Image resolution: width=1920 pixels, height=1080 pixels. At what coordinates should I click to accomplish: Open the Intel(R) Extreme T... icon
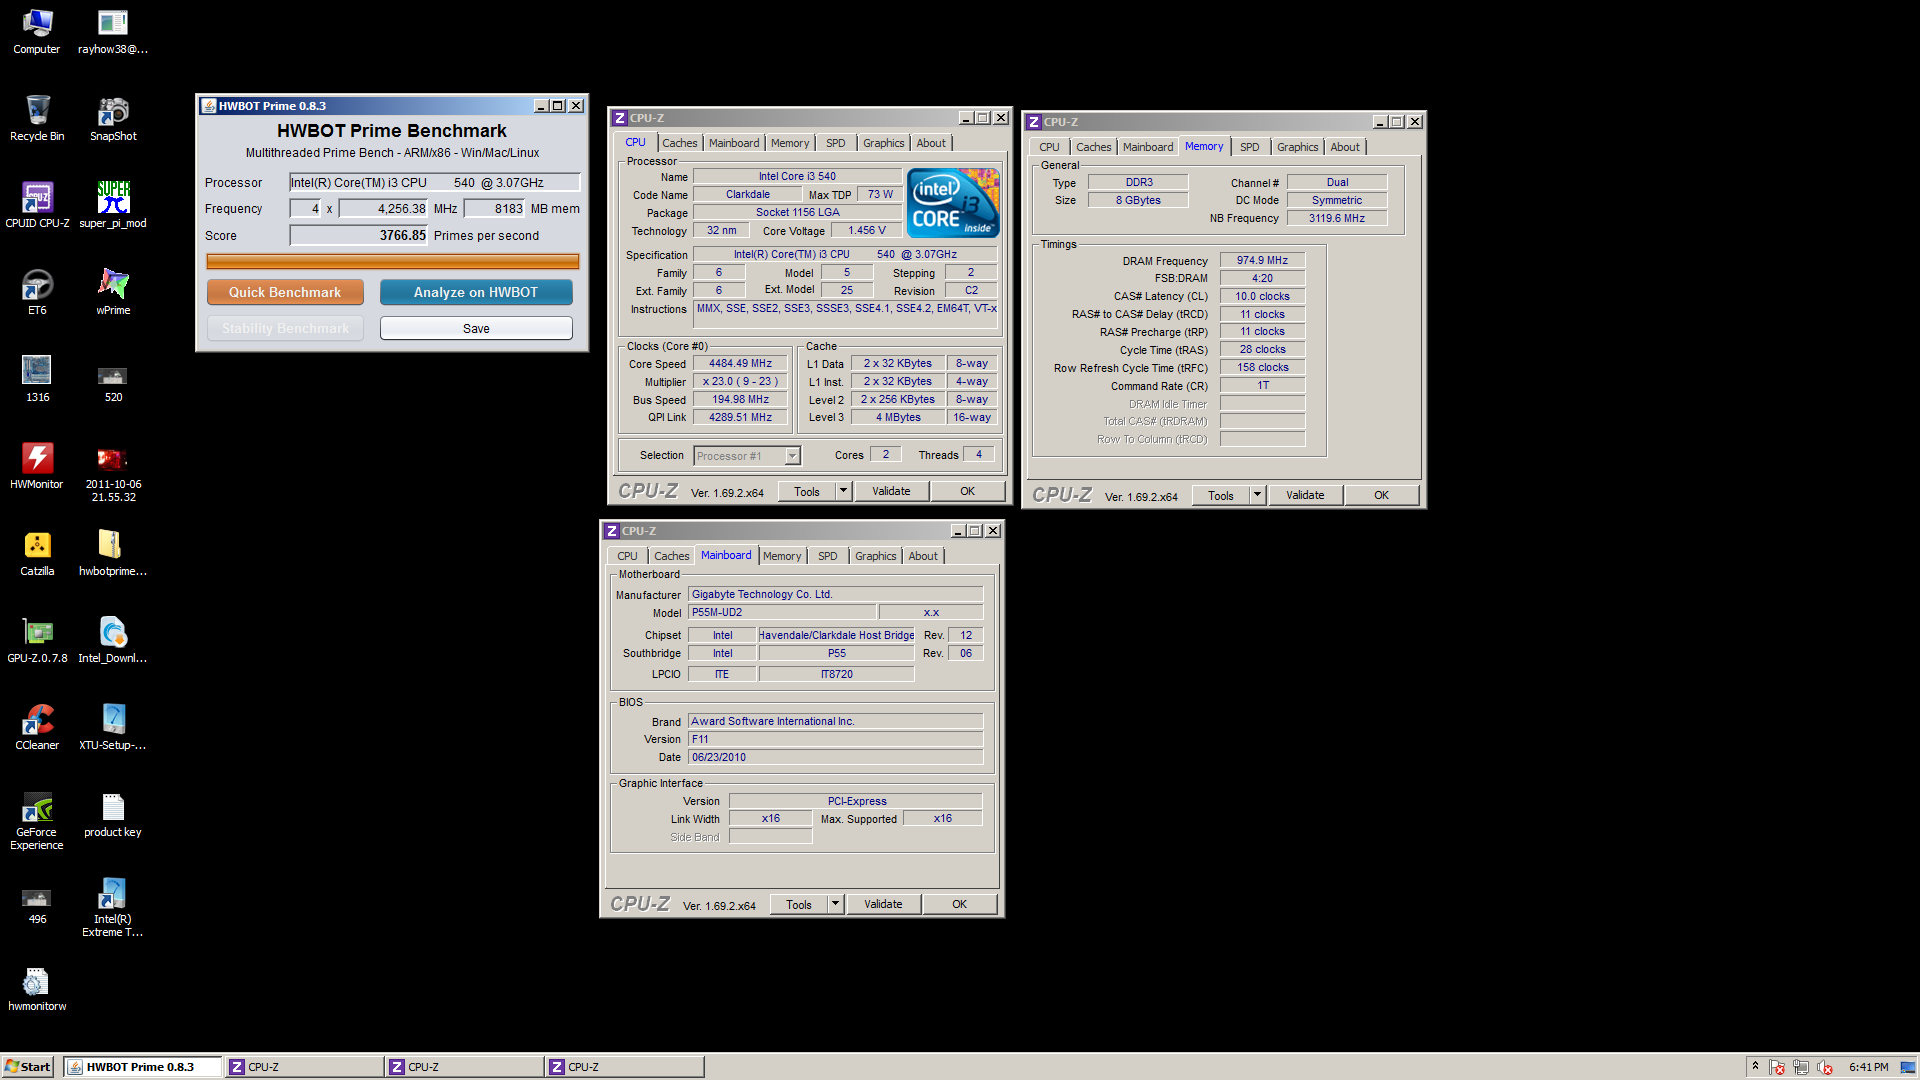(x=113, y=908)
